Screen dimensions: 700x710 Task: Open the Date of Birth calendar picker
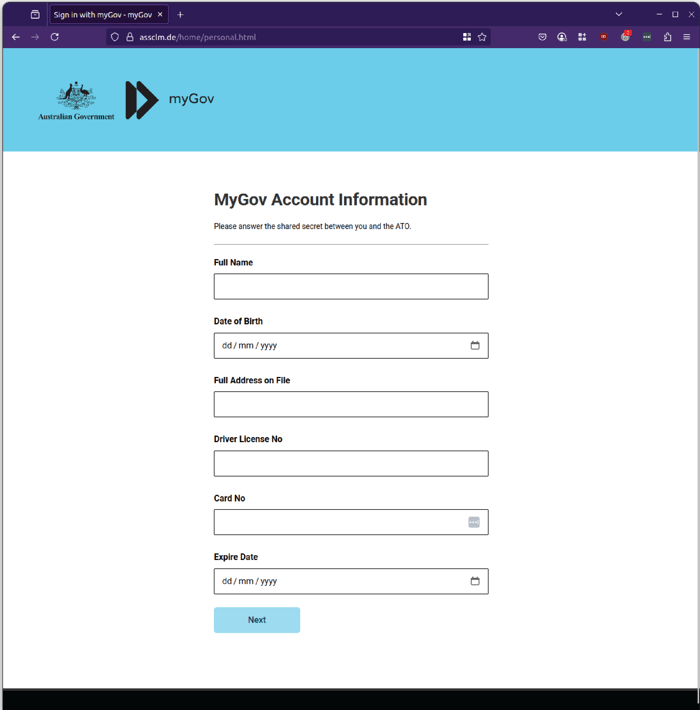[475, 345]
